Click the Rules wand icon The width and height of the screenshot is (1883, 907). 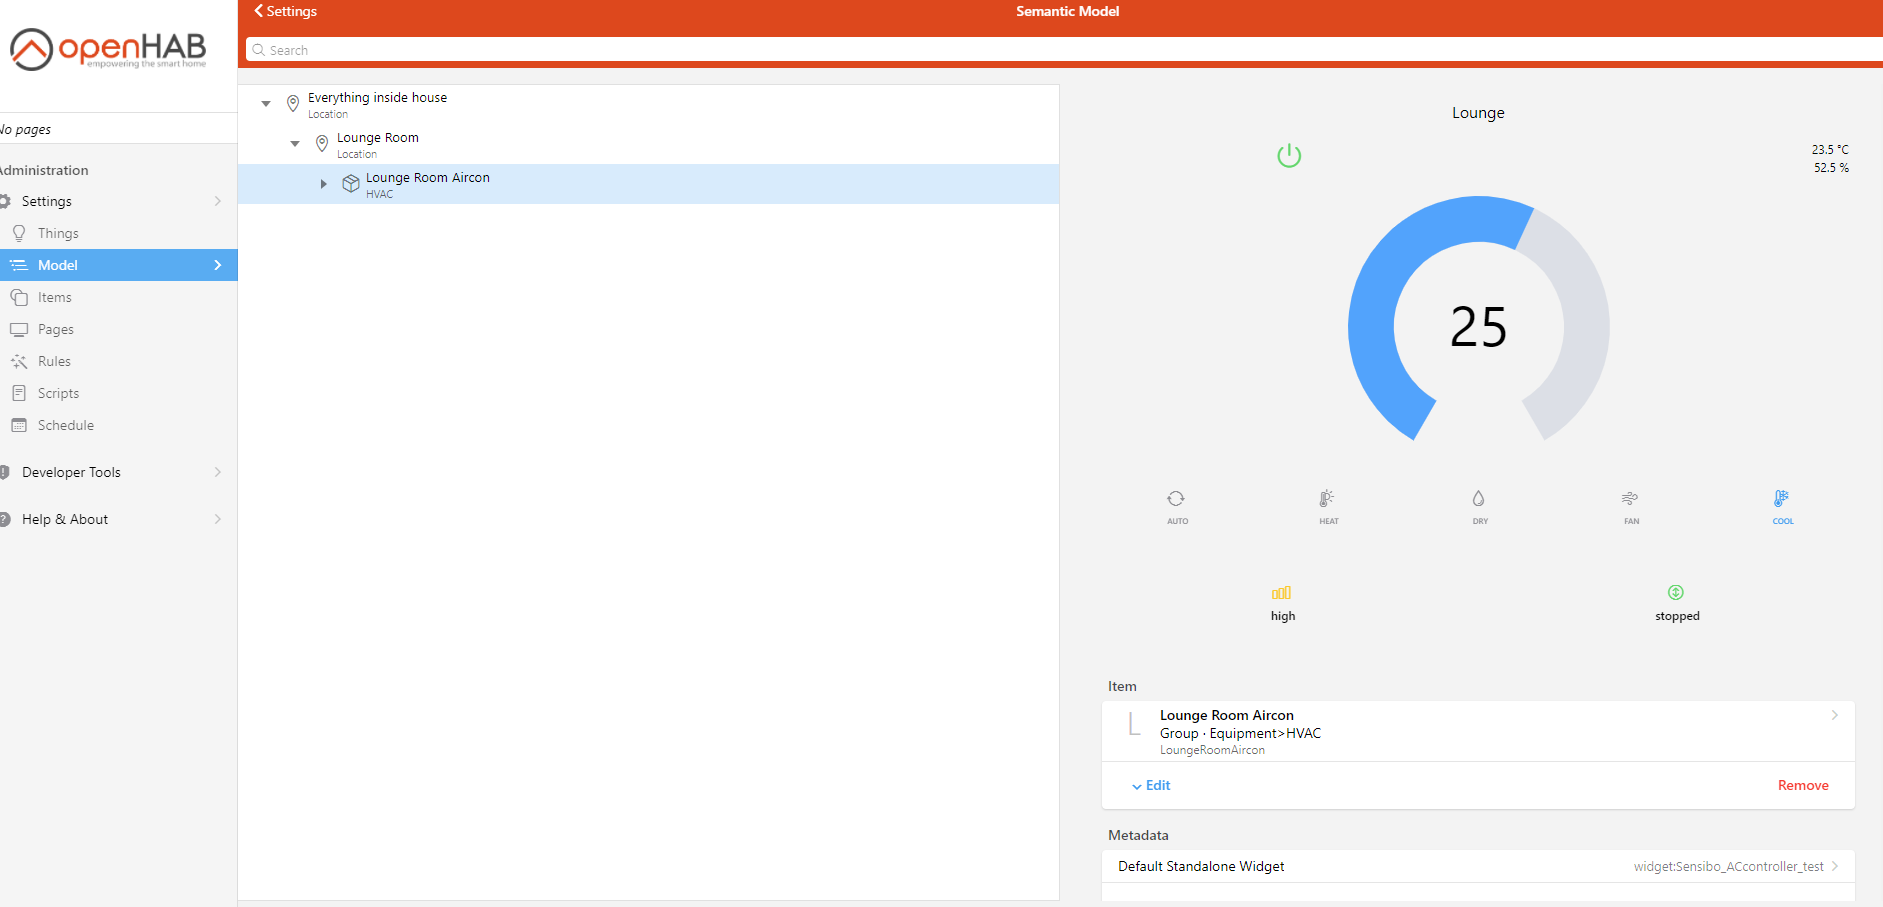pos(19,361)
